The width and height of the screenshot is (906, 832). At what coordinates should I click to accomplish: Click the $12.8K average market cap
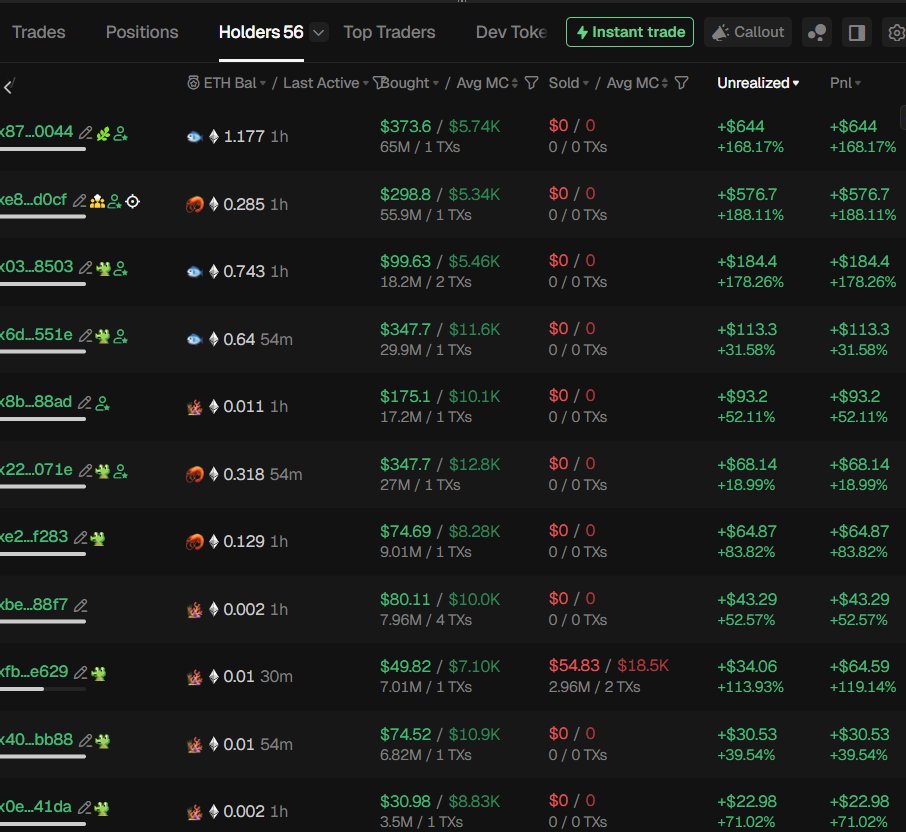pyautogui.click(x=474, y=465)
